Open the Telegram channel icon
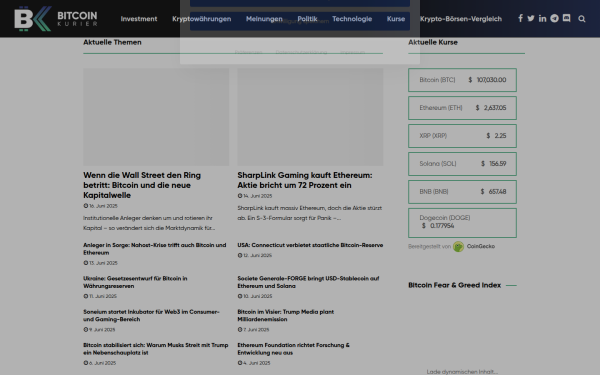This screenshot has width=600, height=375. (x=554, y=18)
